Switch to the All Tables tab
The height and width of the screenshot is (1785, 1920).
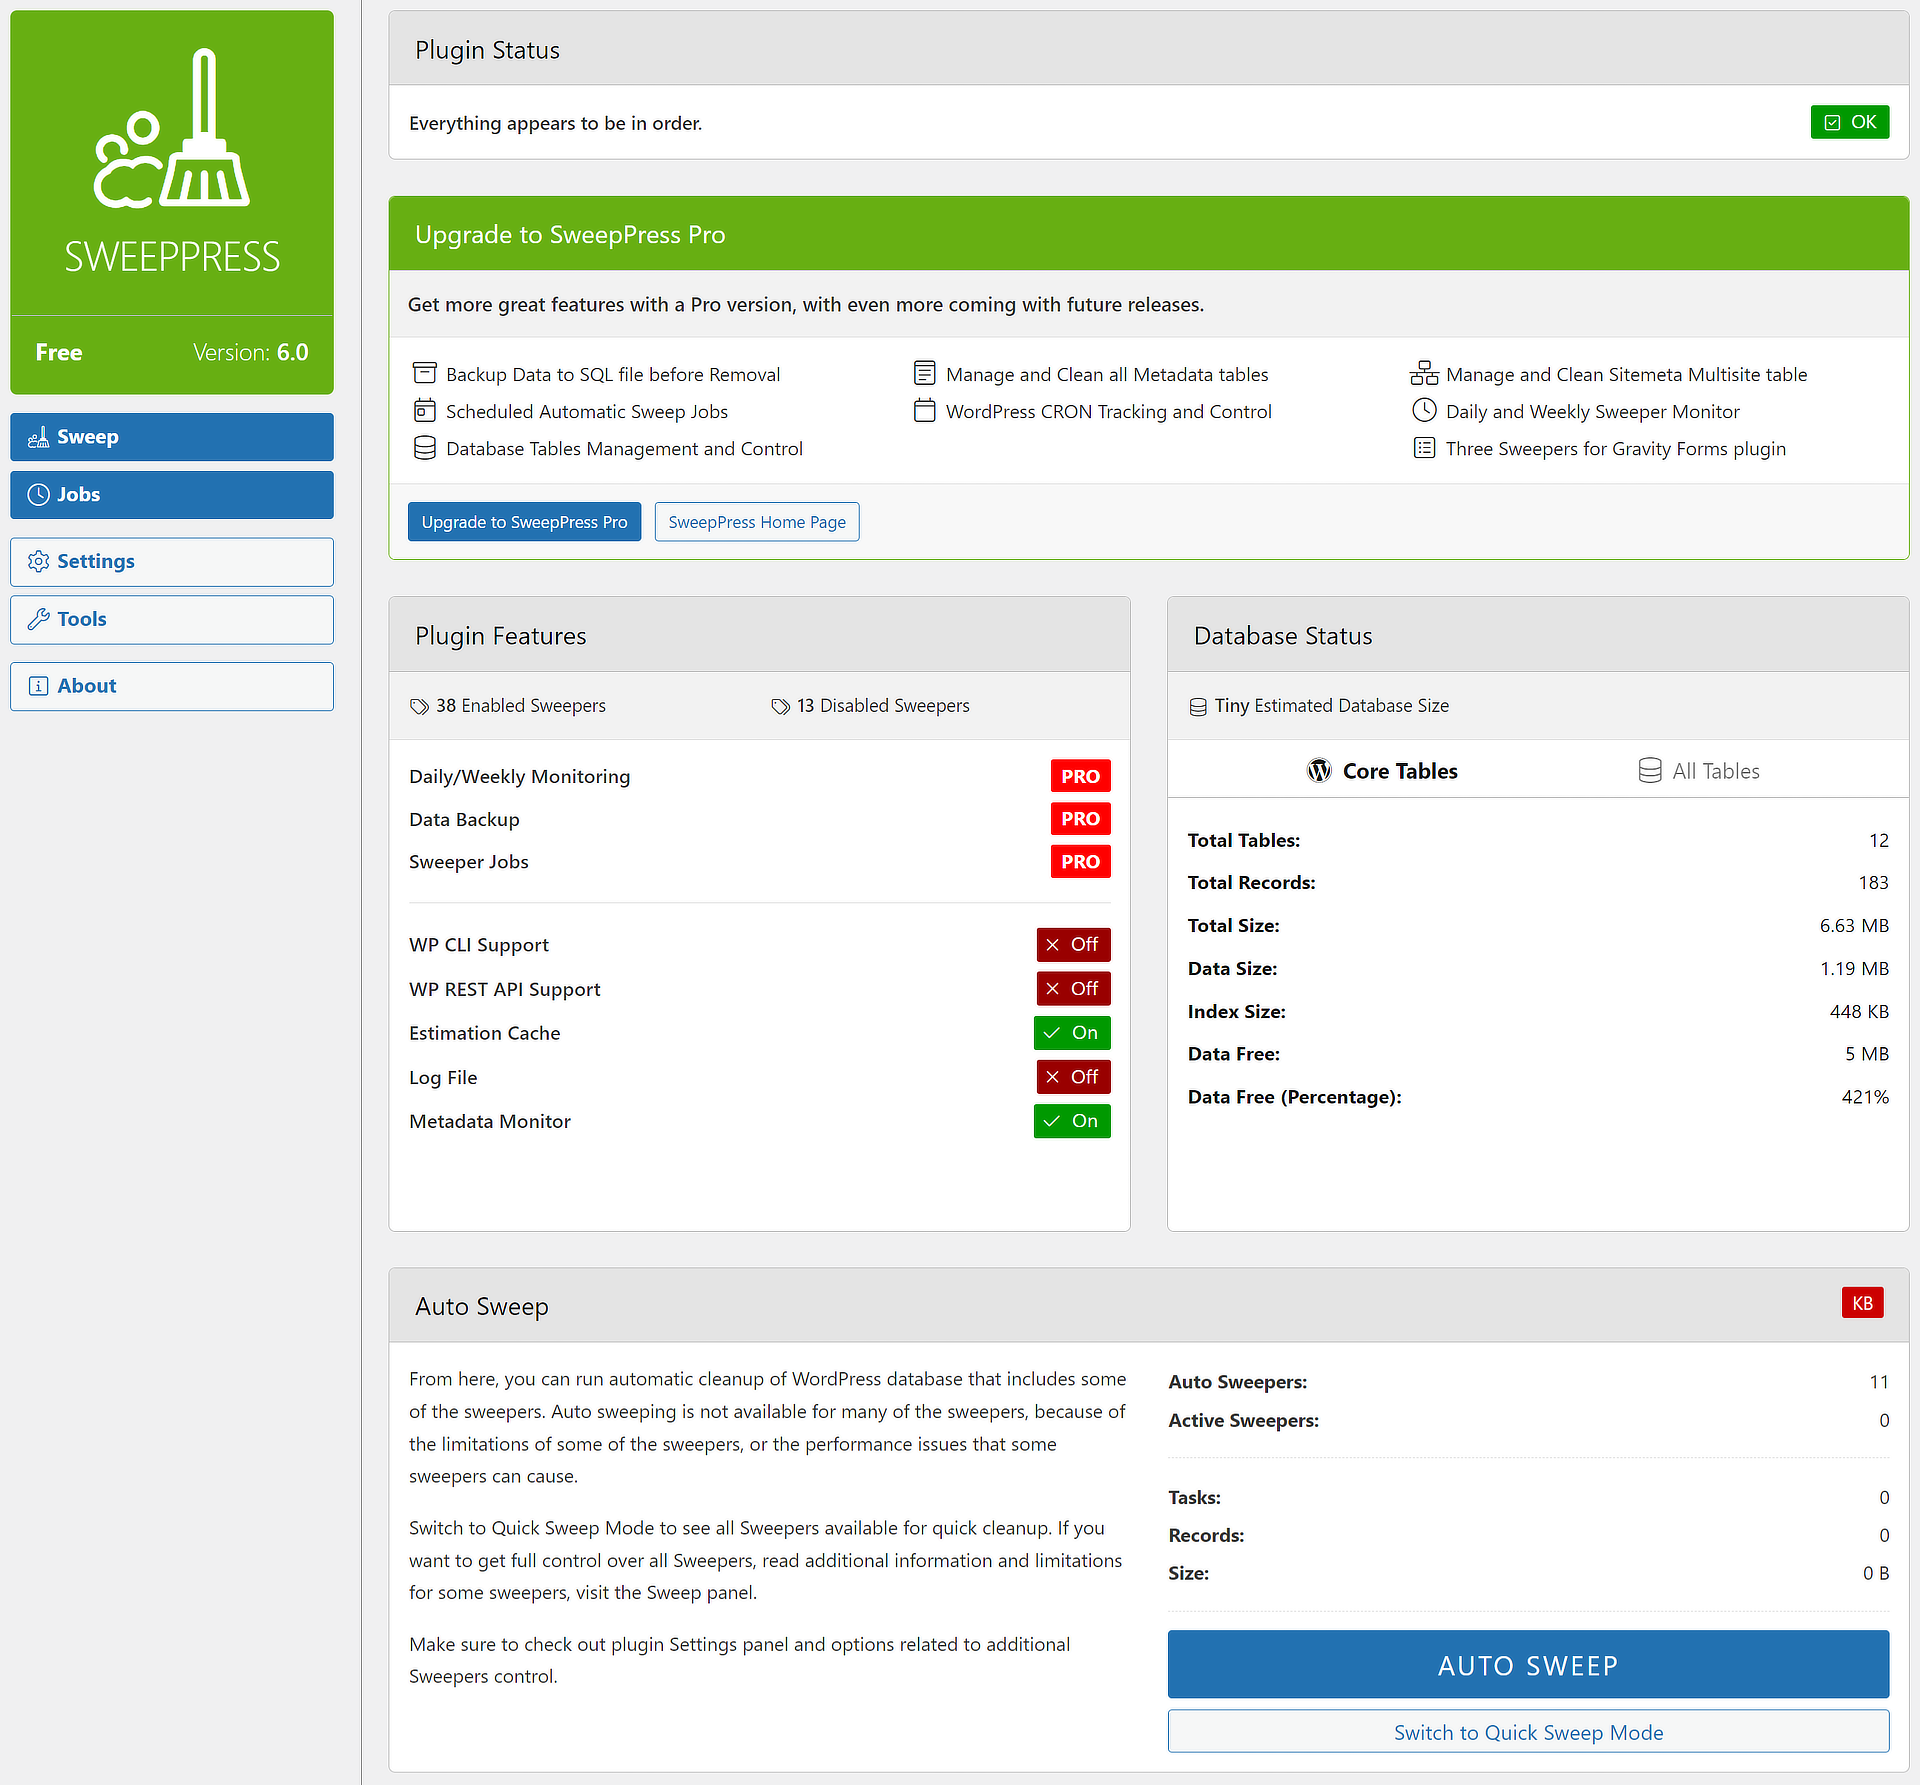click(x=1698, y=770)
